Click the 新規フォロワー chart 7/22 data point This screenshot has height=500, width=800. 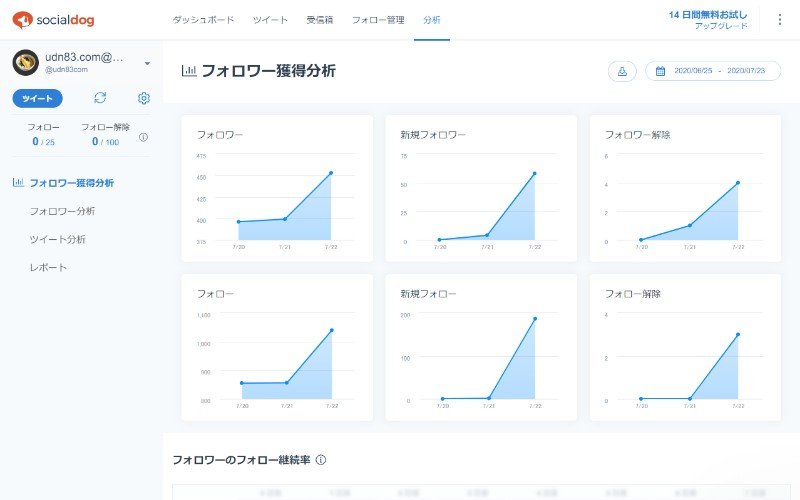point(535,173)
